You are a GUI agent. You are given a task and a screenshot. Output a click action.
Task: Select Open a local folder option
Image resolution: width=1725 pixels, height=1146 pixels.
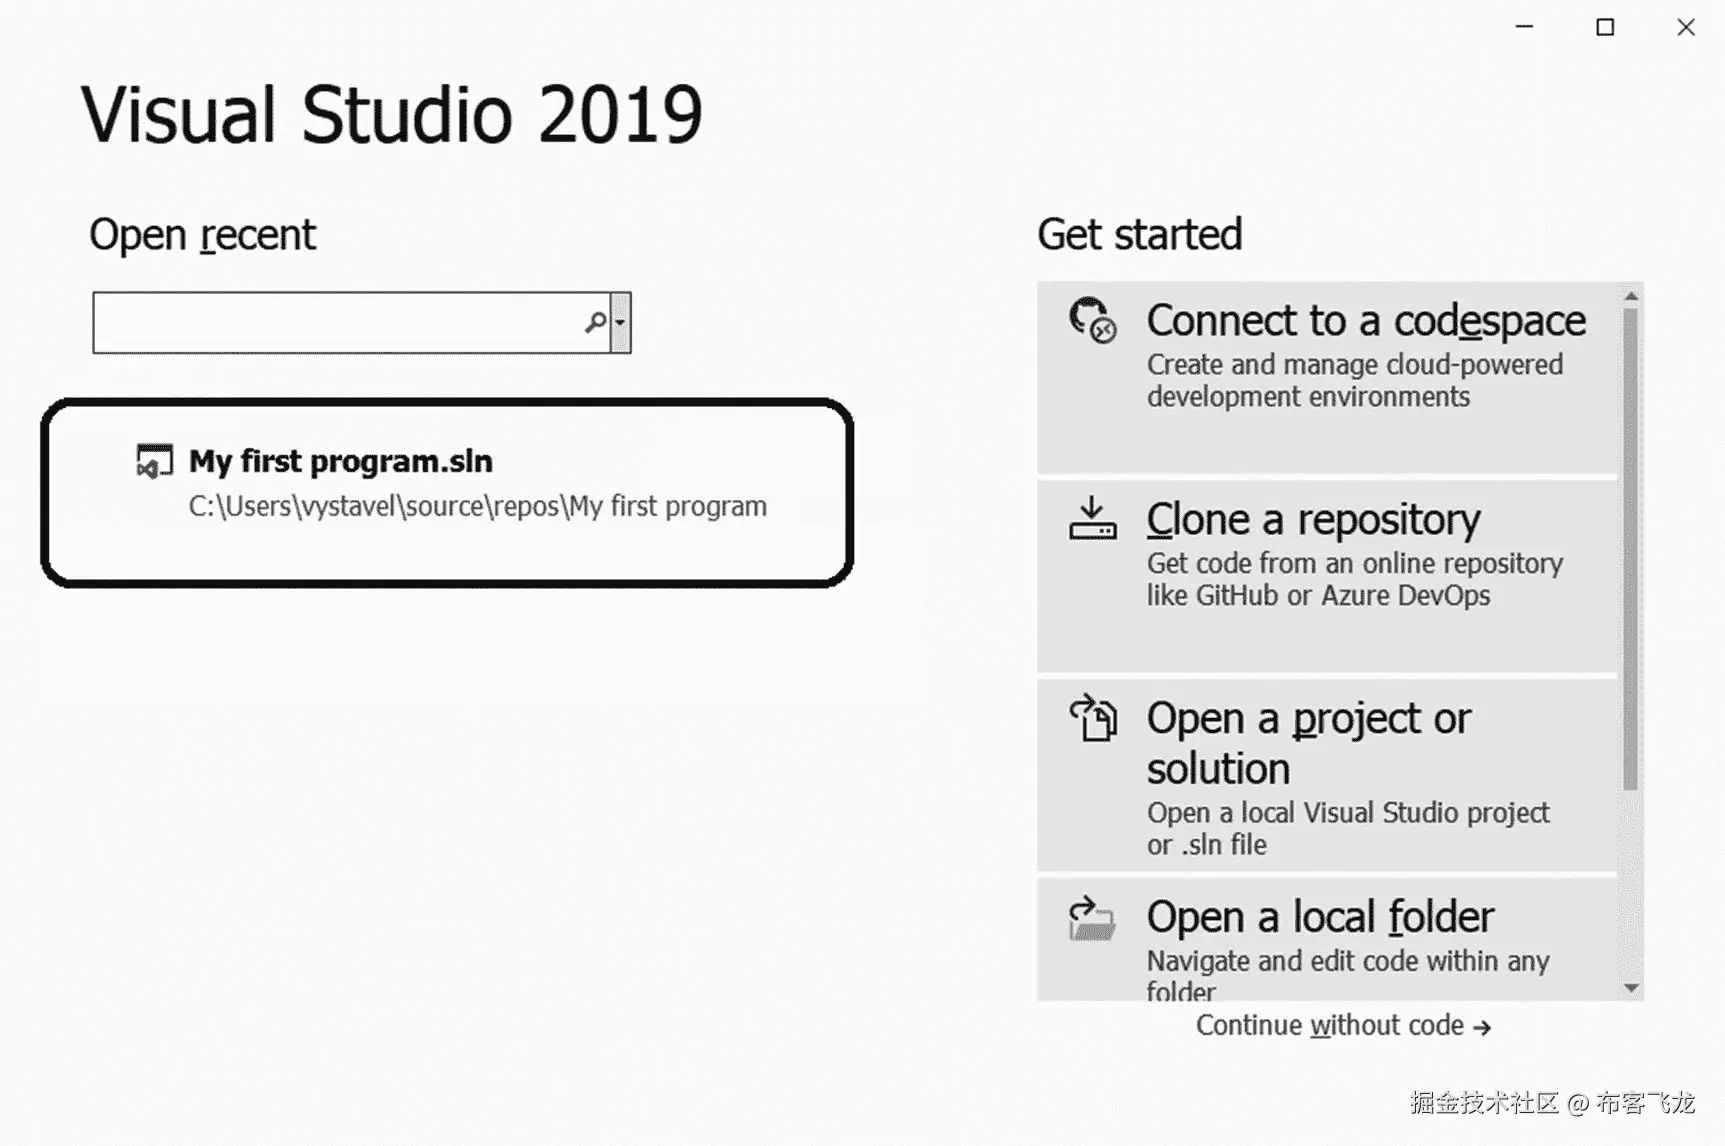click(1320, 917)
